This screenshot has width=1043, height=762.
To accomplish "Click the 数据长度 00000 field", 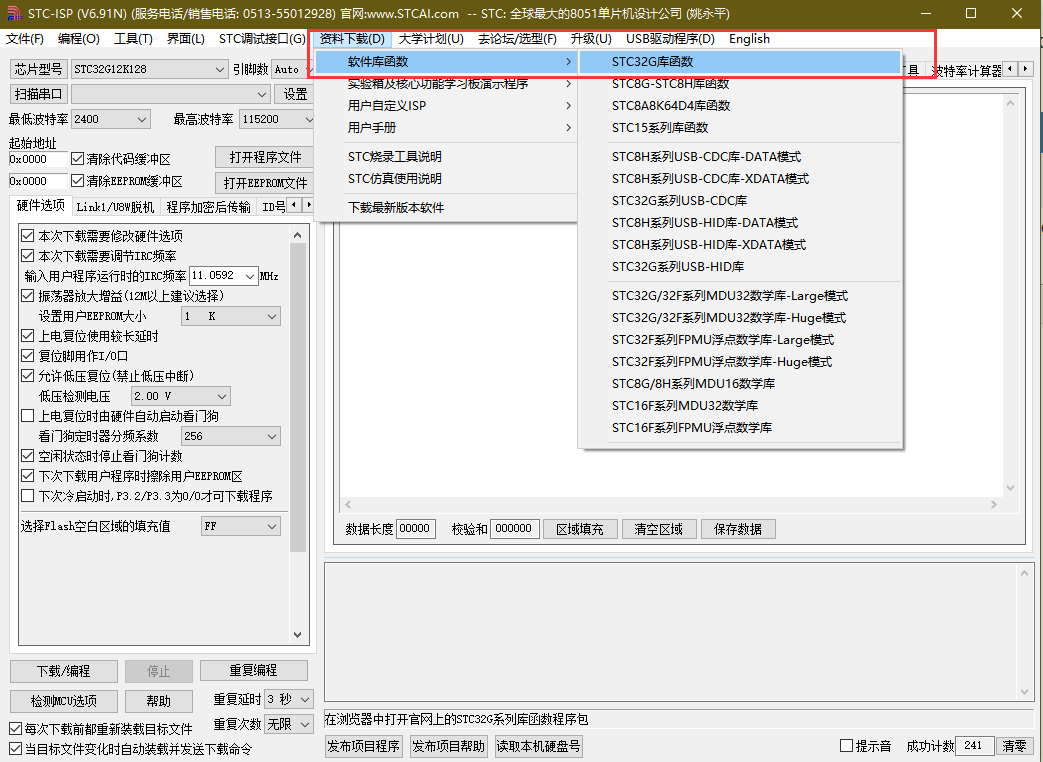I will (416, 529).
